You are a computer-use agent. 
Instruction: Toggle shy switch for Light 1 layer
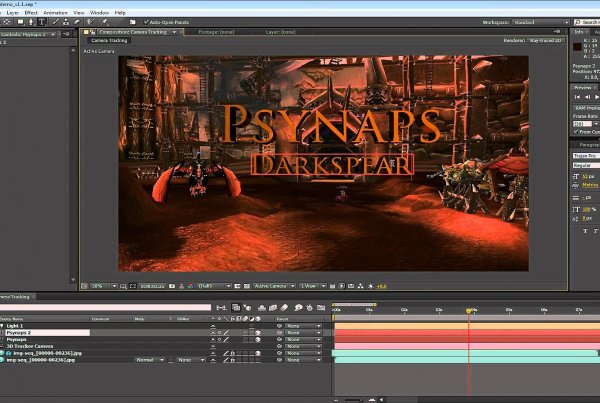pyautogui.click(x=213, y=326)
